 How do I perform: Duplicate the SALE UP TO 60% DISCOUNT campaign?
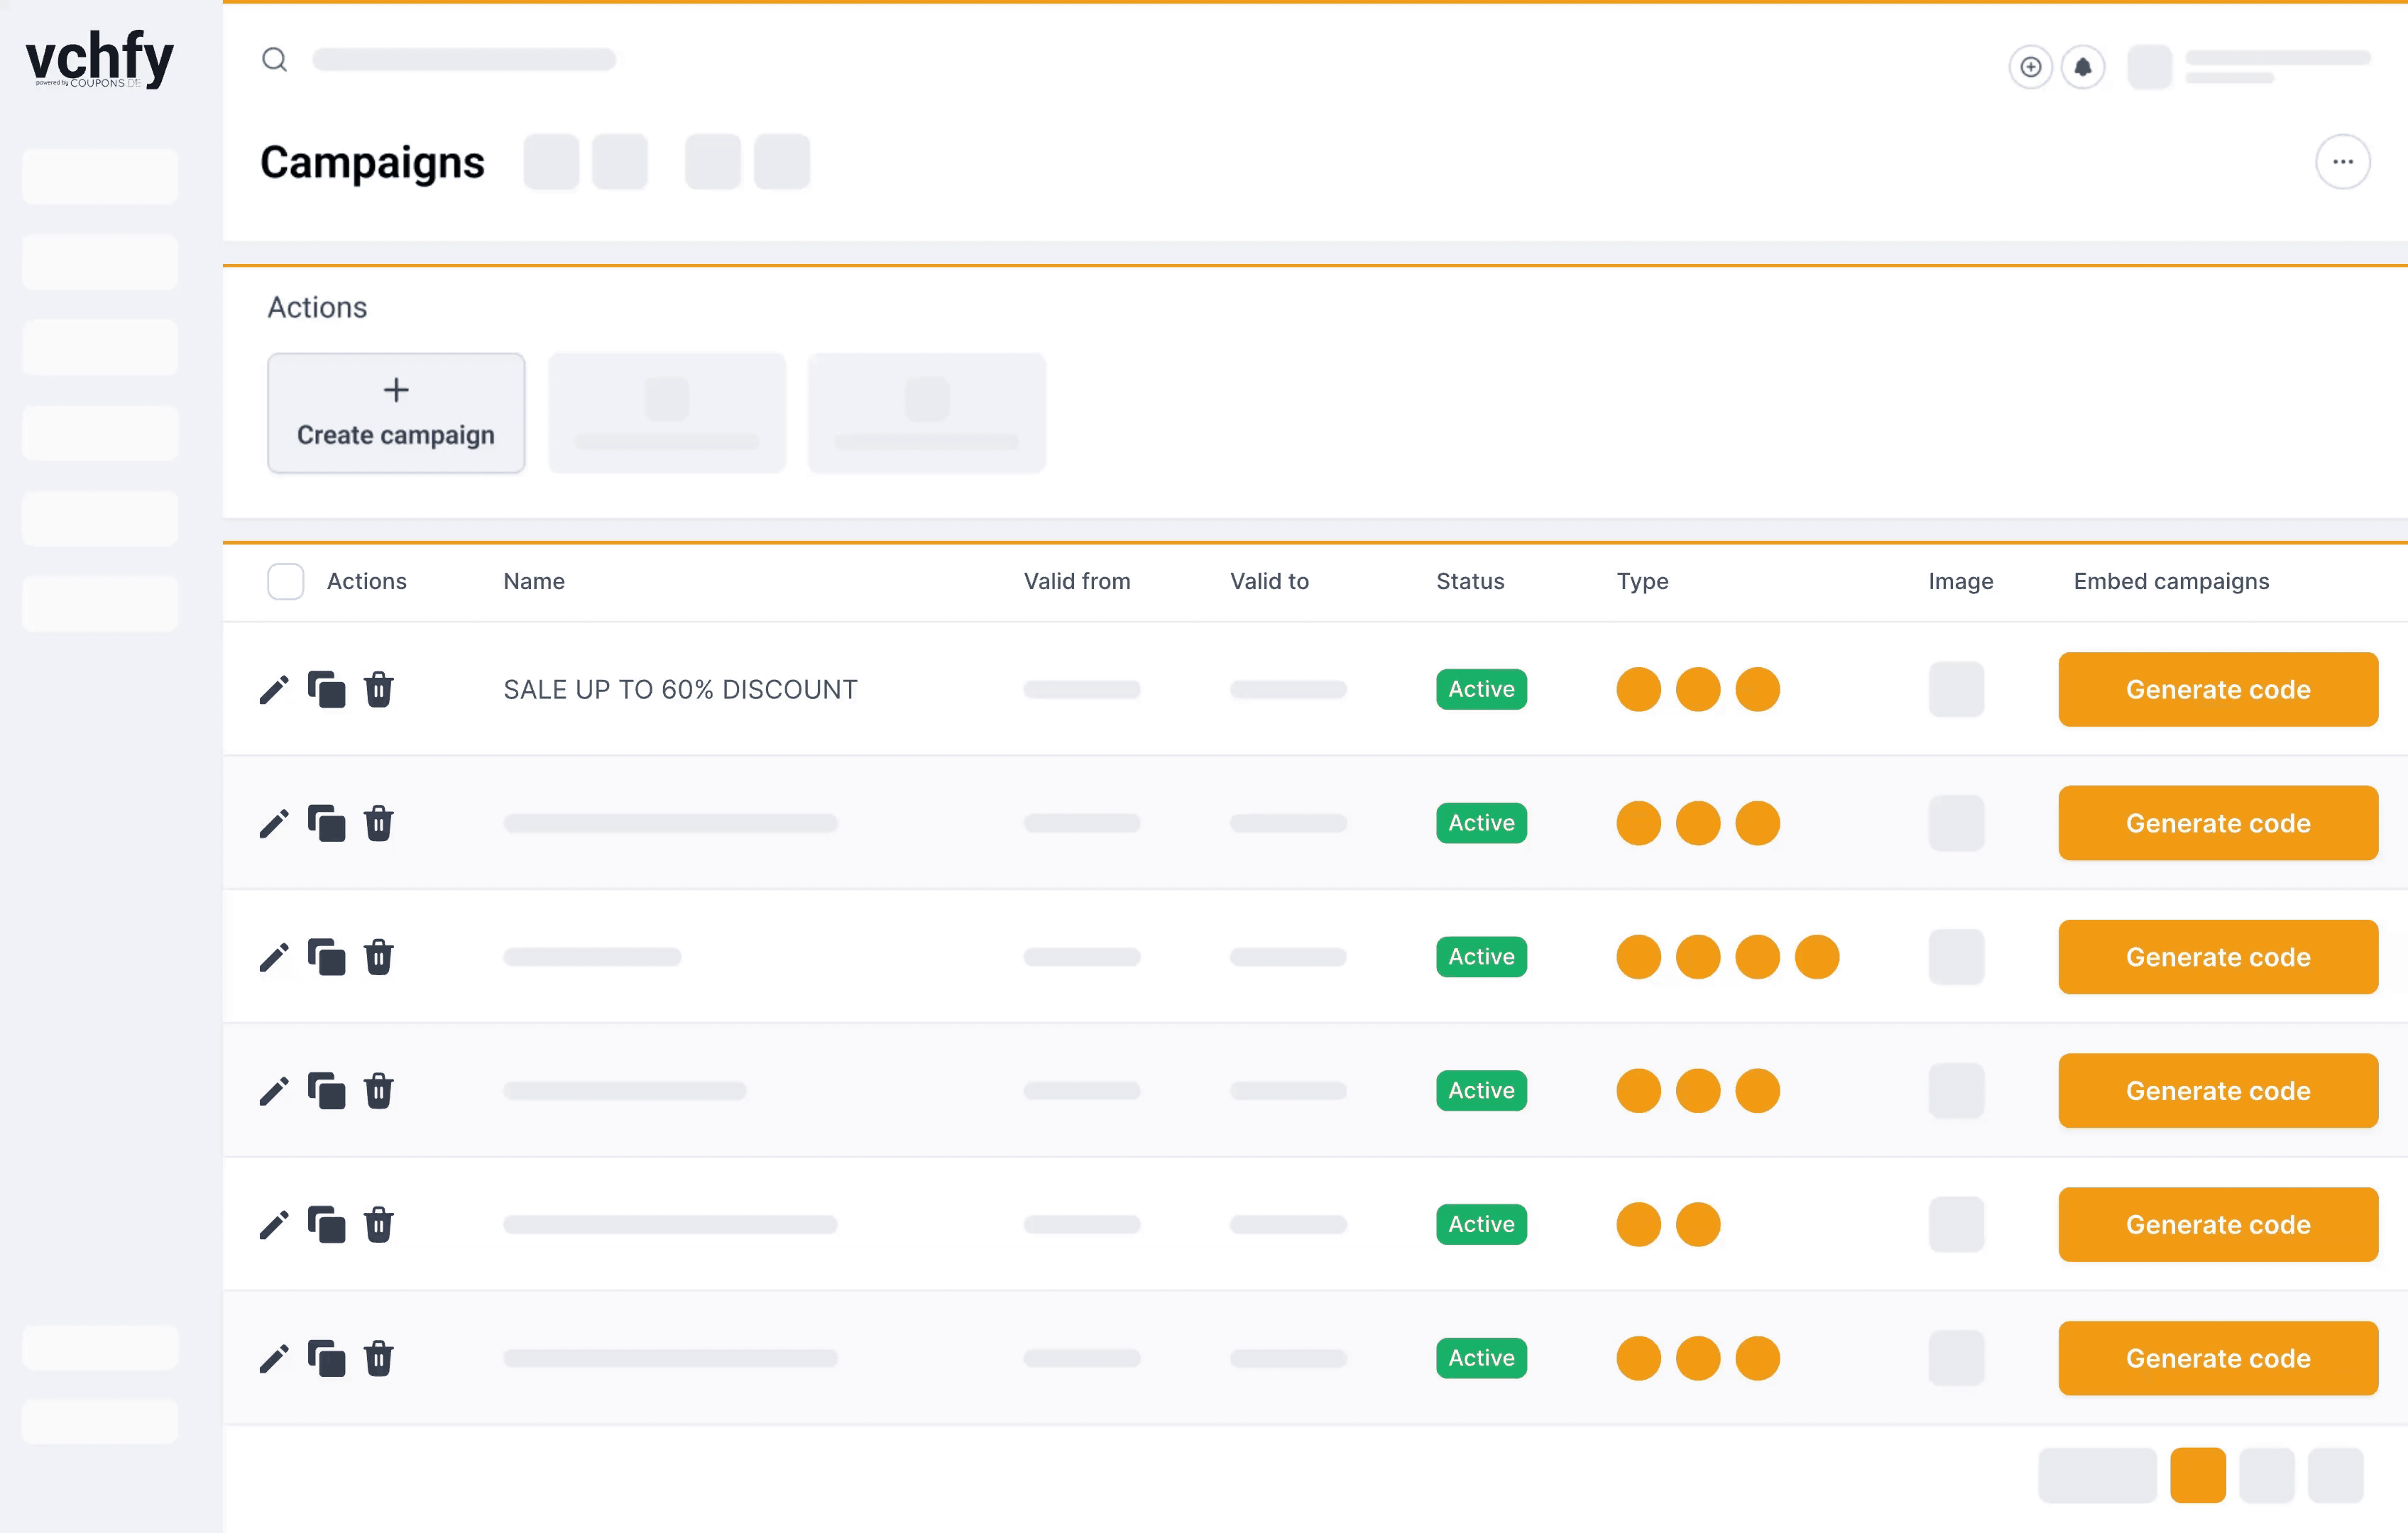[326, 690]
